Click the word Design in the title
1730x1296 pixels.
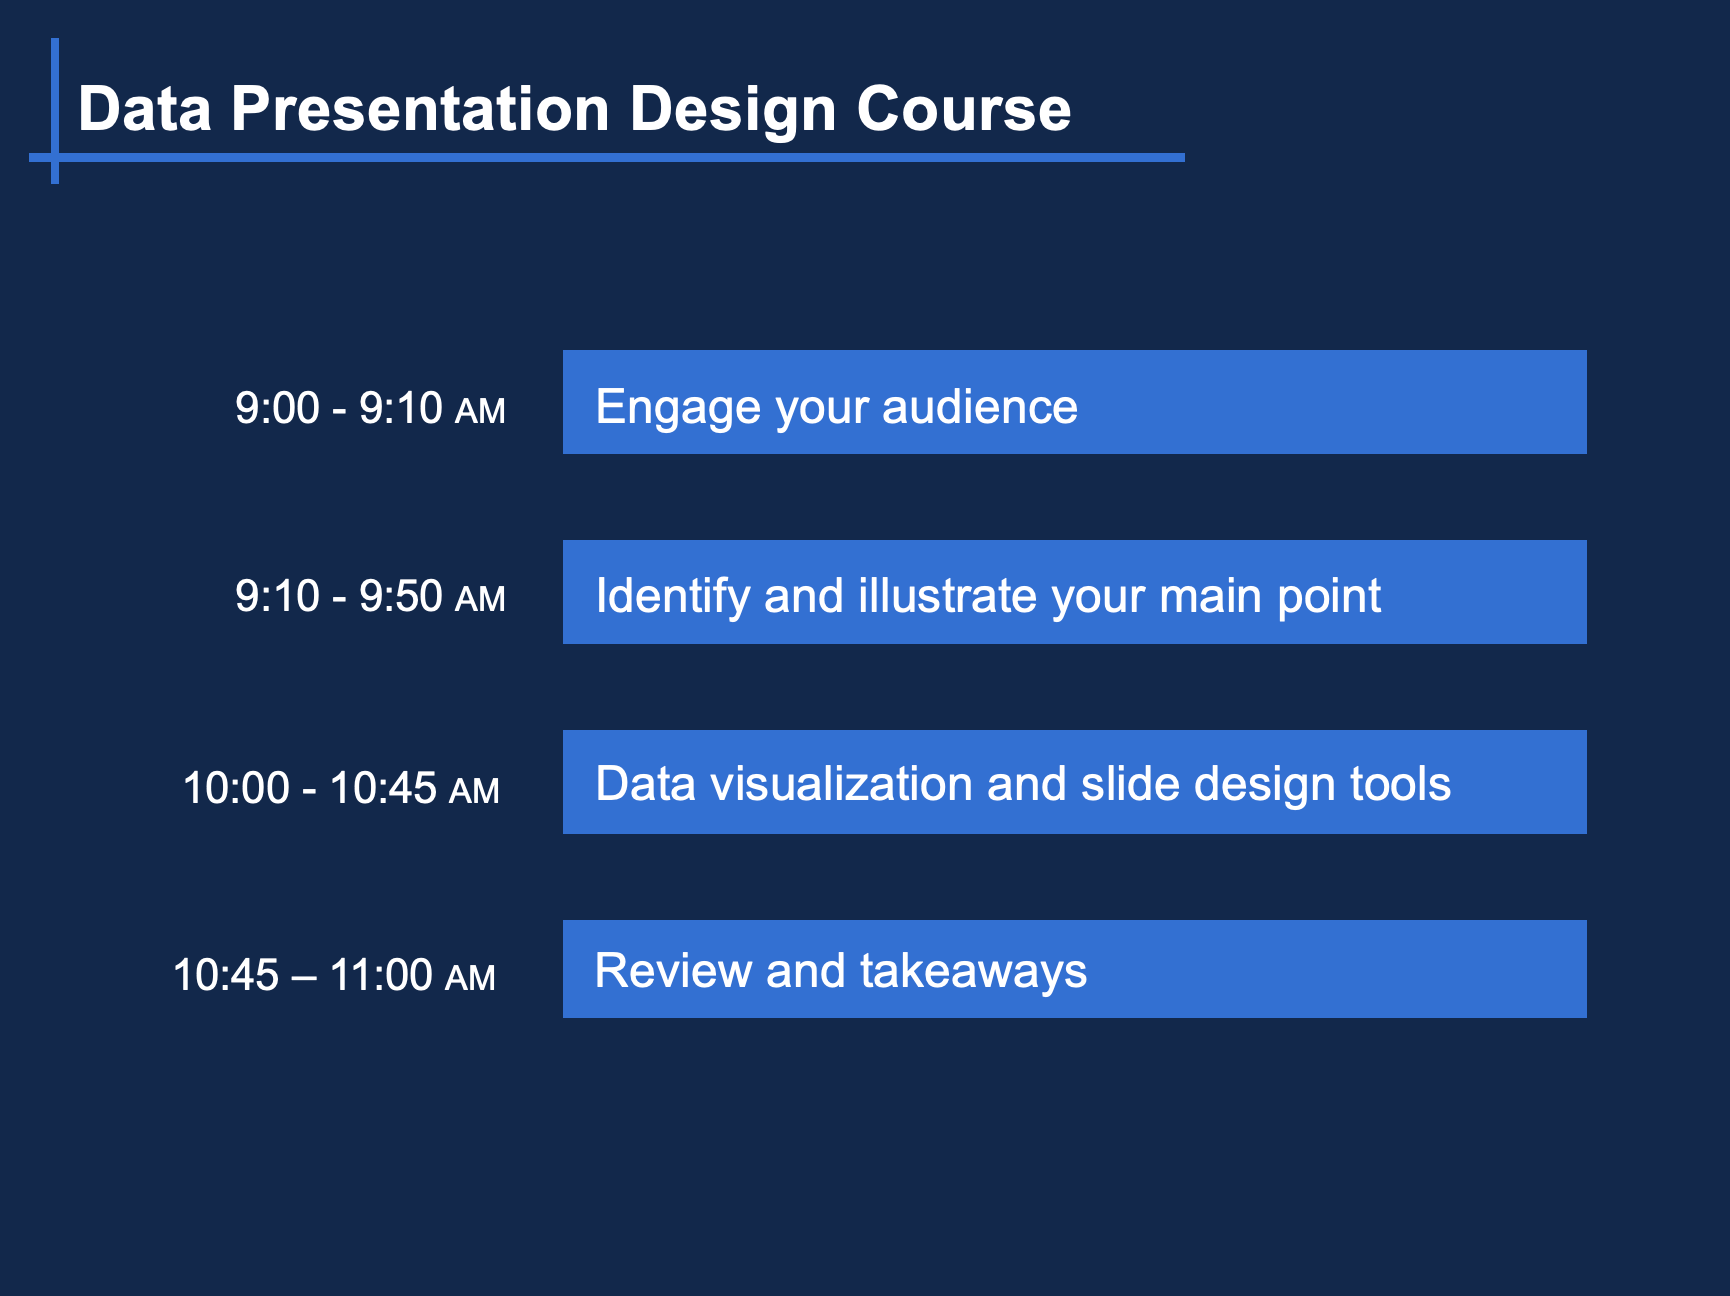click(733, 108)
